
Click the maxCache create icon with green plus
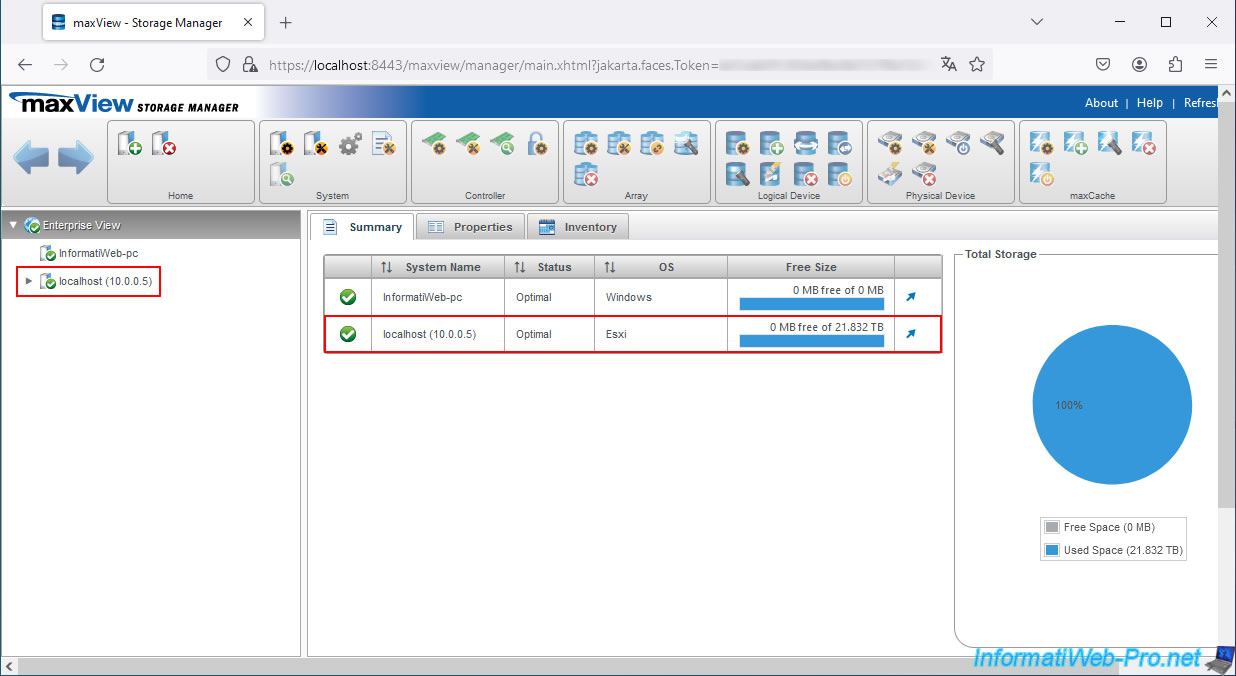1075,144
